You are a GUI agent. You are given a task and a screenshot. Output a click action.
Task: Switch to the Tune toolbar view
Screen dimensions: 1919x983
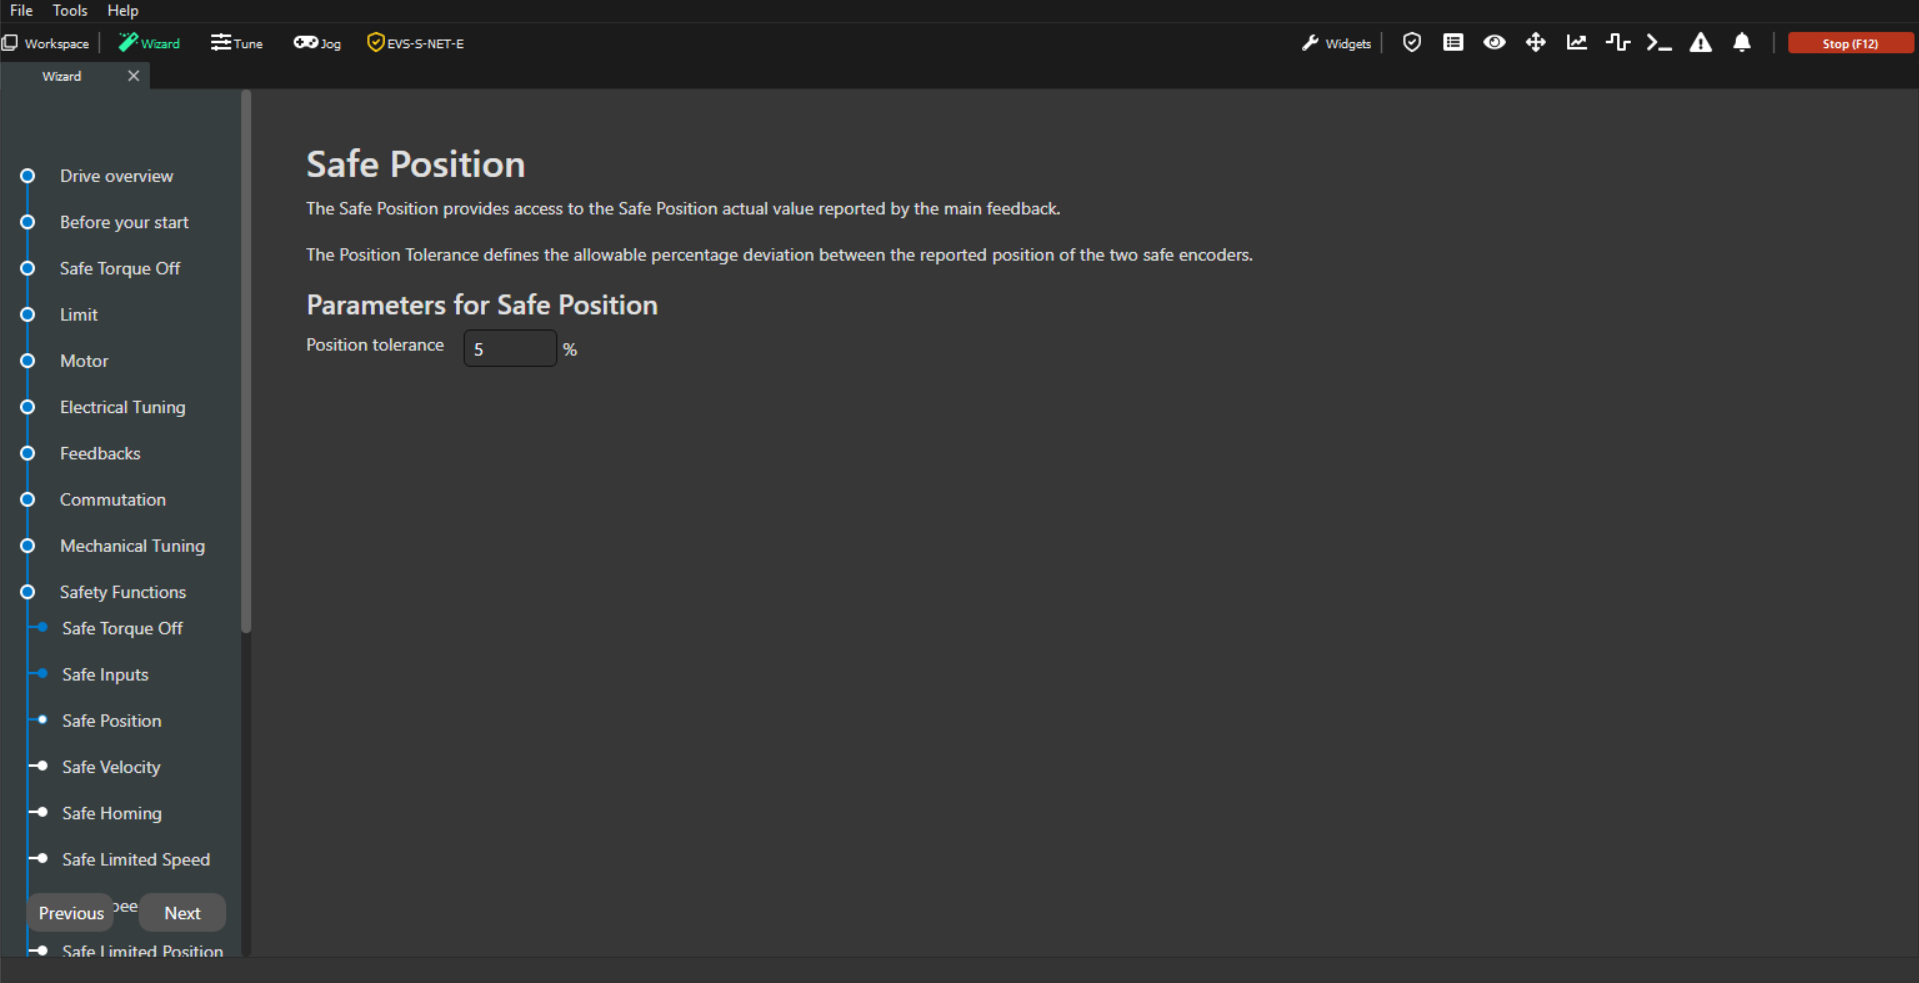(x=237, y=43)
